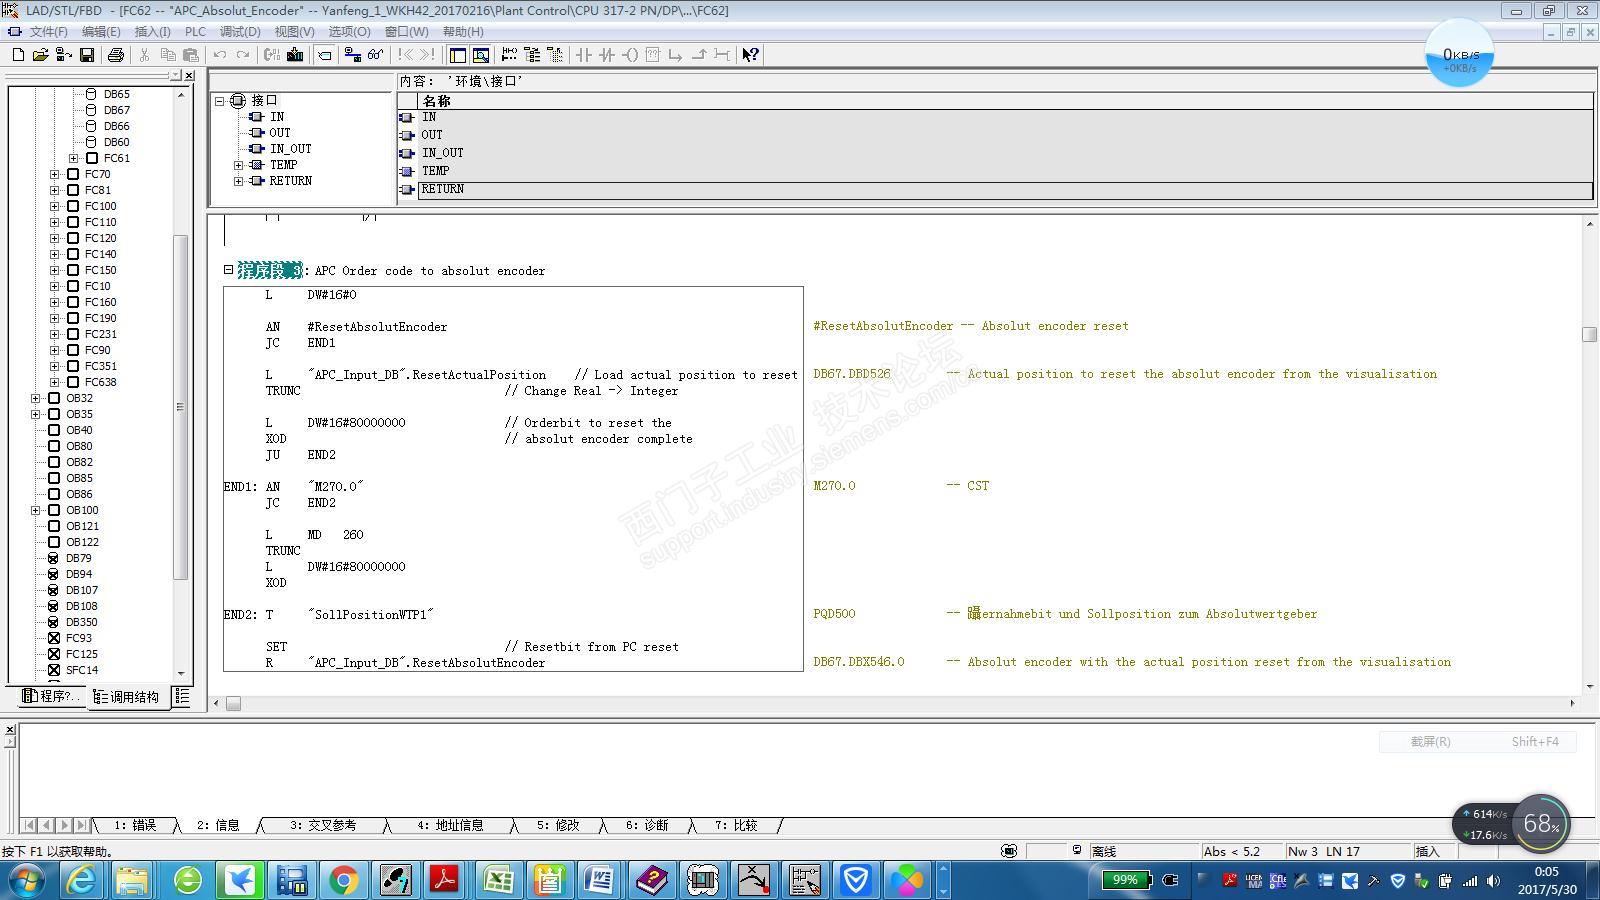
Task: Open the 编辑(E) menu
Action: [100, 32]
